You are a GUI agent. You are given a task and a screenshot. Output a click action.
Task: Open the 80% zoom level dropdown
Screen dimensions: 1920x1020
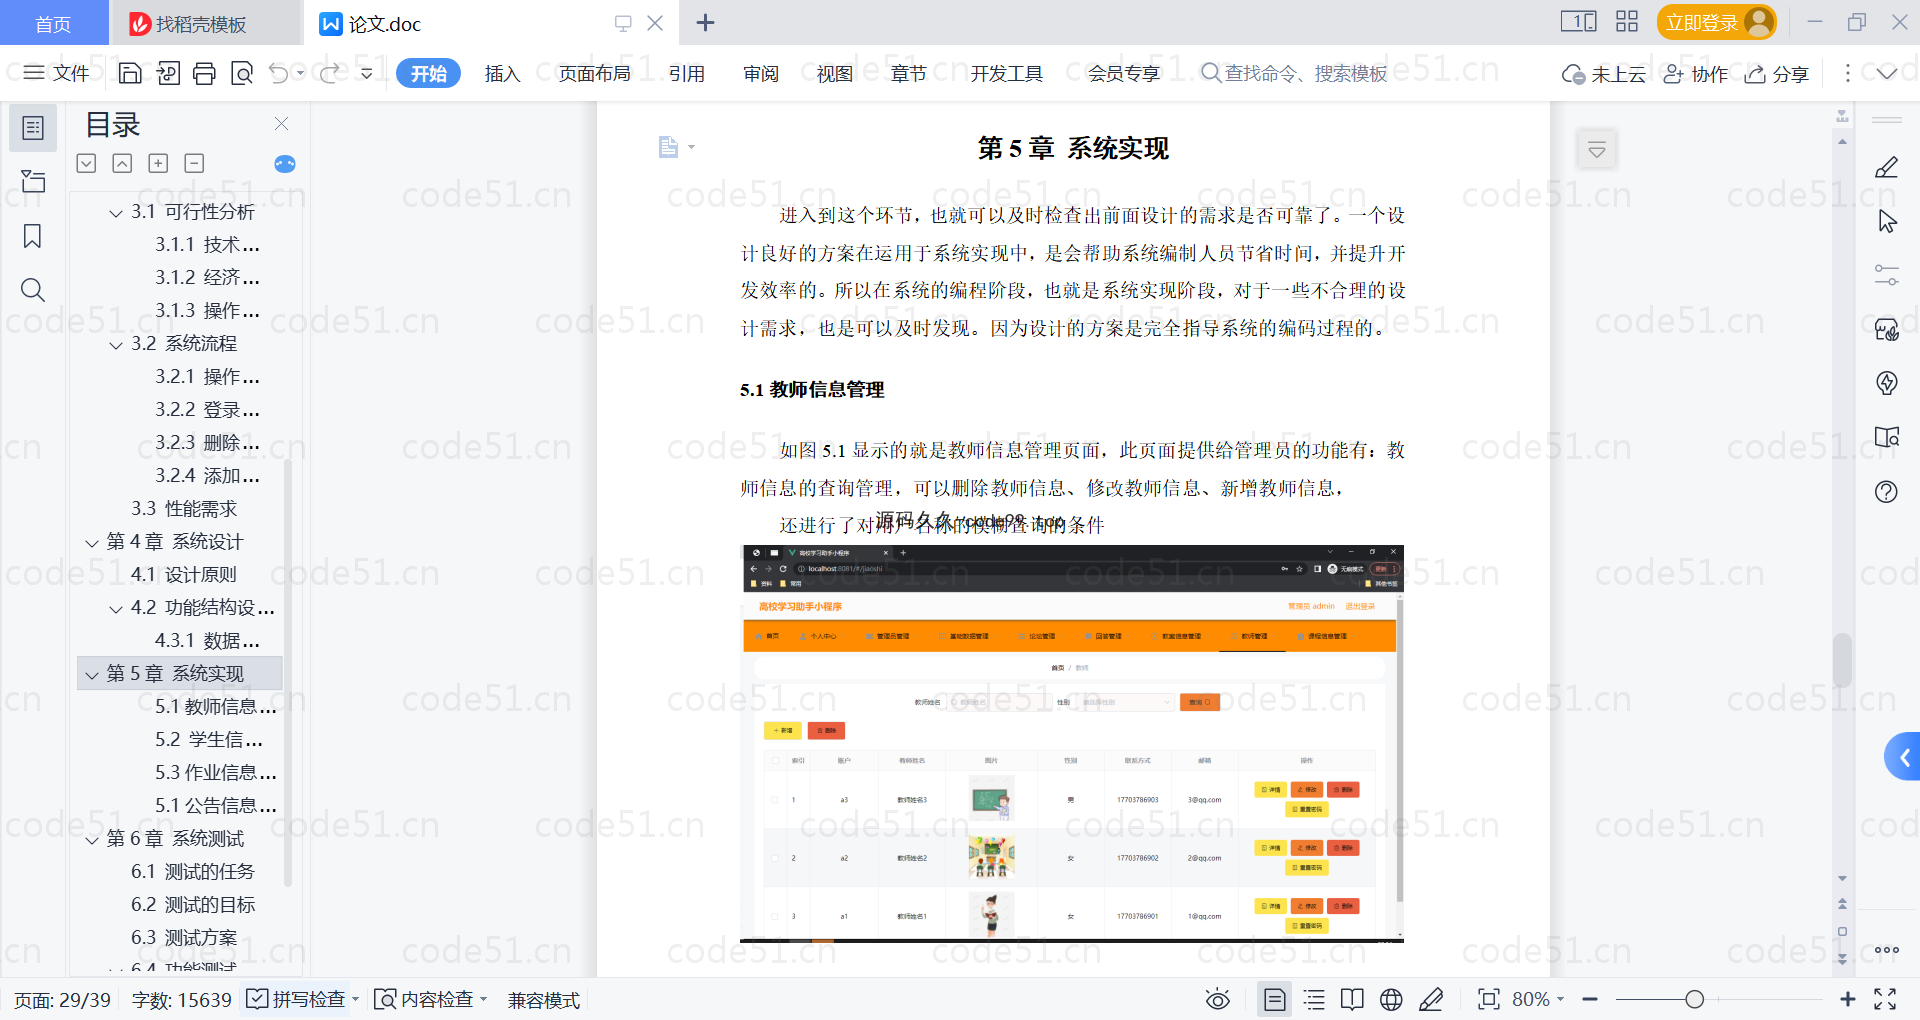(x=1538, y=999)
